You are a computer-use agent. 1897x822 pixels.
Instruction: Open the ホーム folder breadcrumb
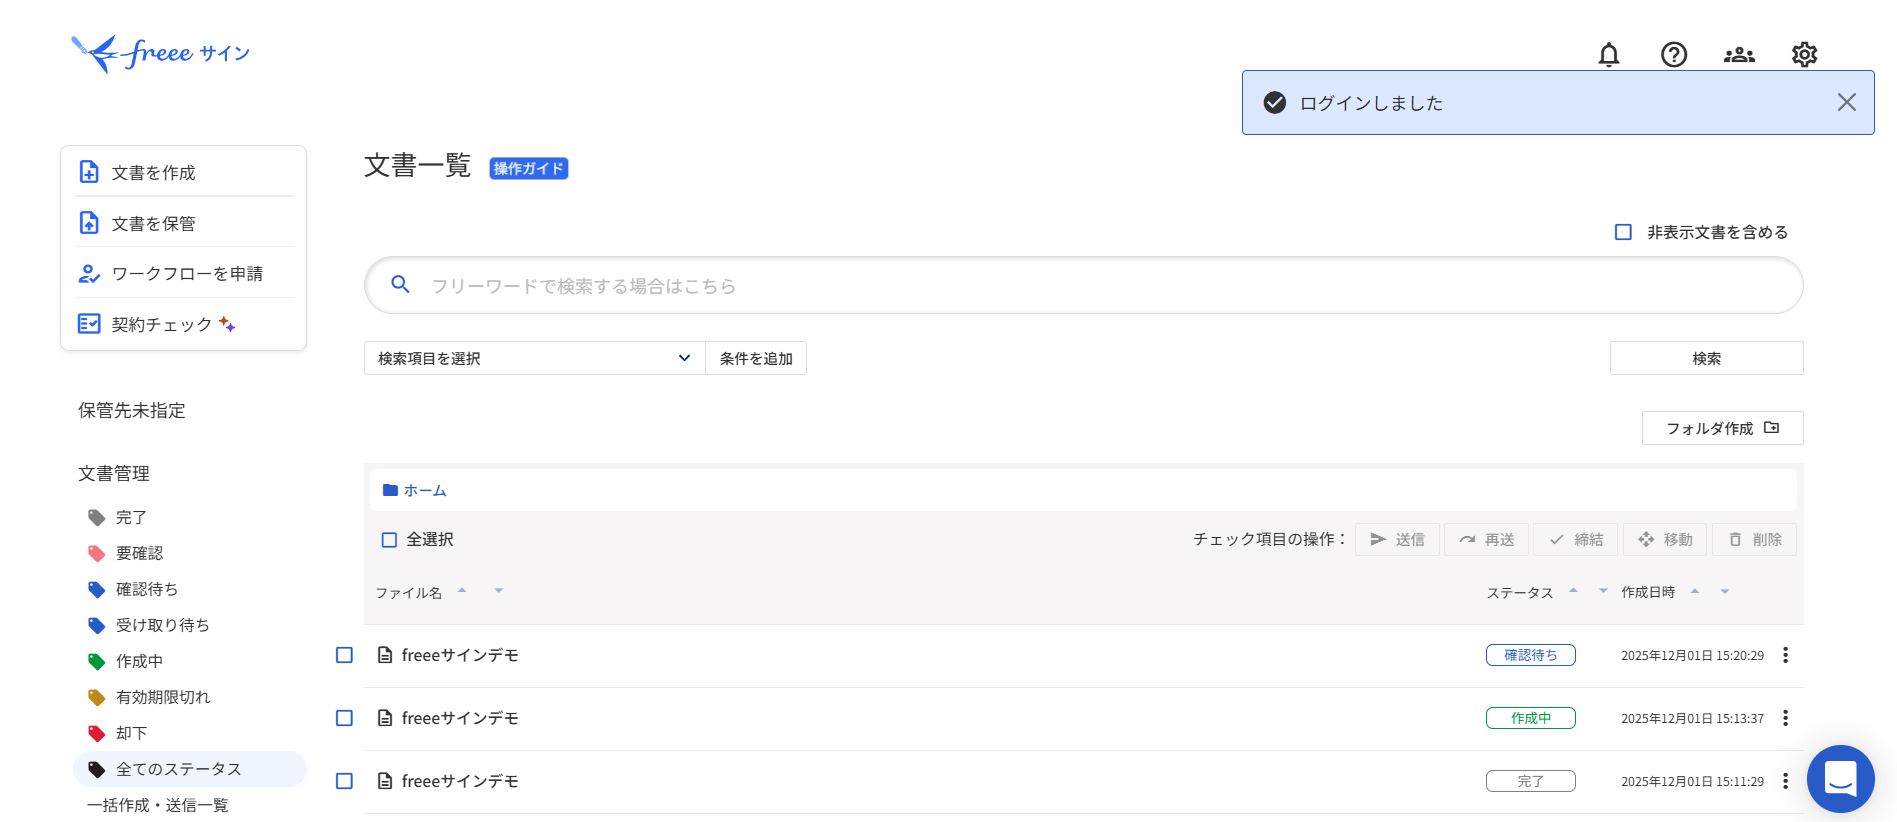click(425, 490)
